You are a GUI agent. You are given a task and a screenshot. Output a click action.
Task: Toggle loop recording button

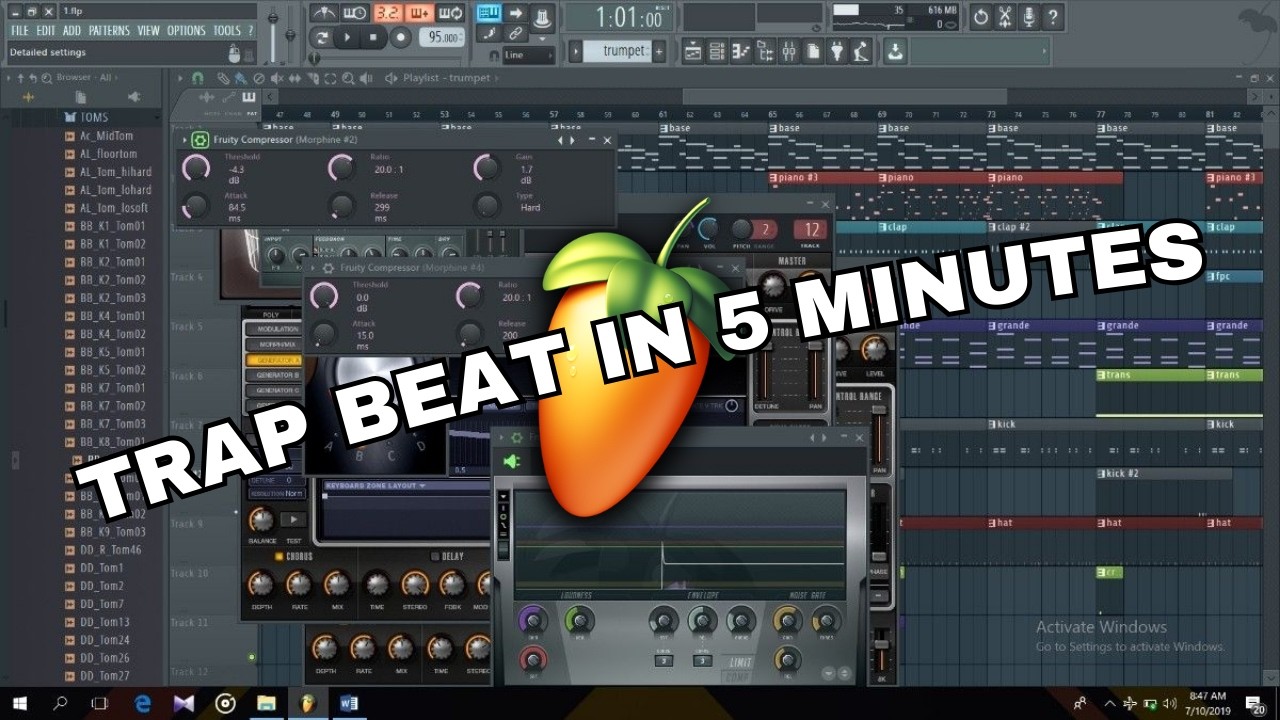pyautogui.click(x=451, y=13)
